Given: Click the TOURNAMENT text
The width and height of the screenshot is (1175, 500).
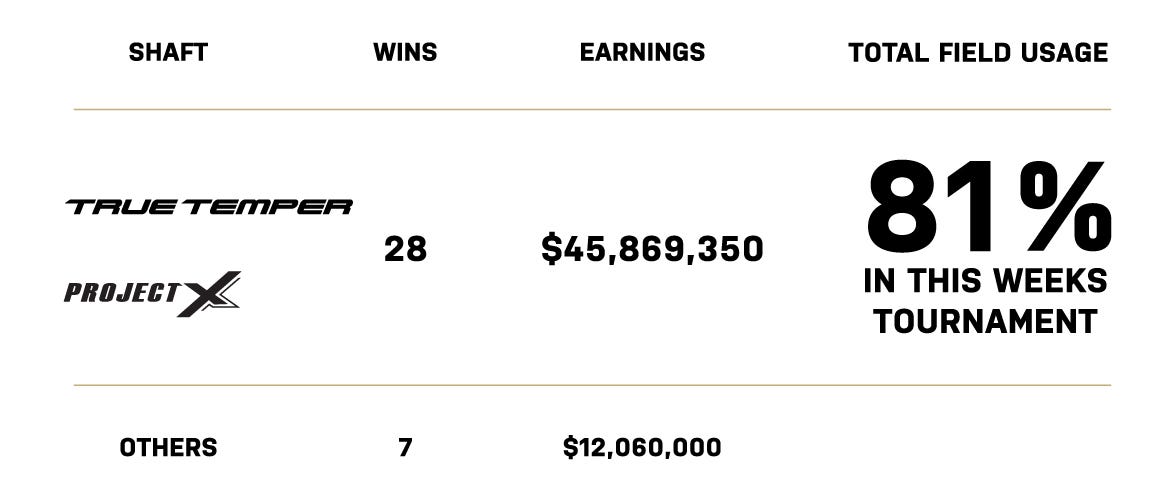Looking at the screenshot, I should click(985, 322).
